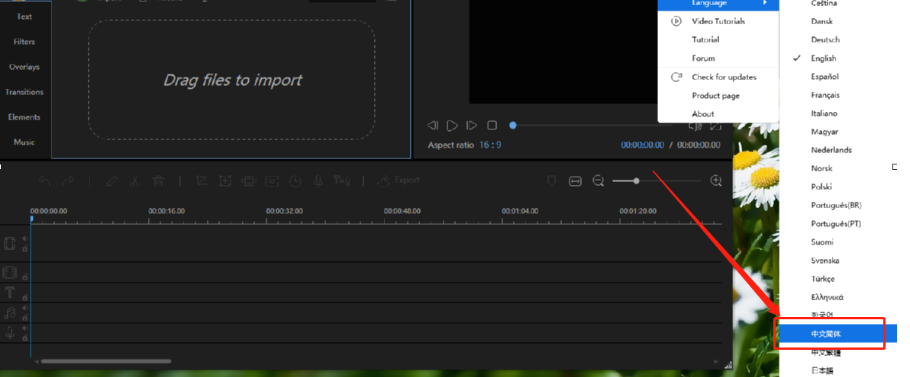Step forward one frame in preview
Screen dimensions: 910x377
click(471, 125)
